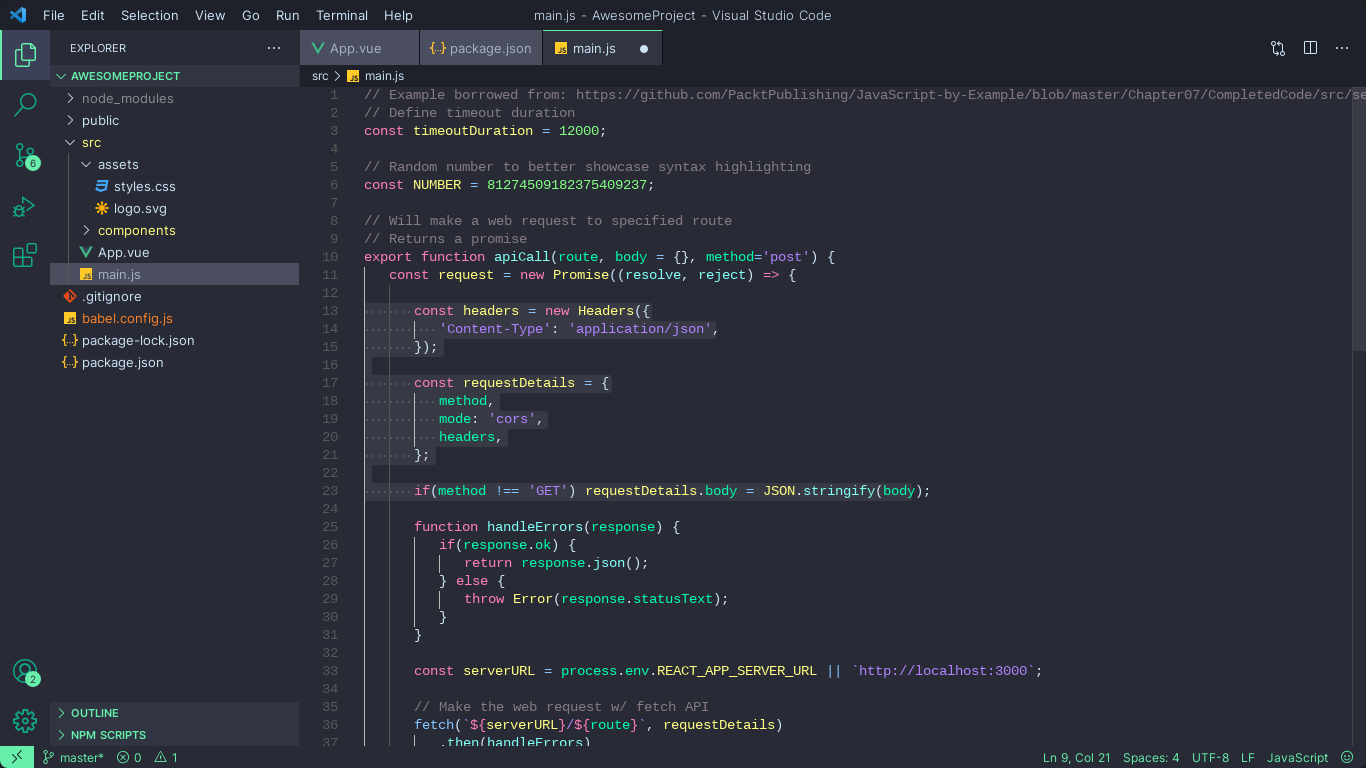Open the File menu
1366x768 pixels.
click(x=54, y=15)
